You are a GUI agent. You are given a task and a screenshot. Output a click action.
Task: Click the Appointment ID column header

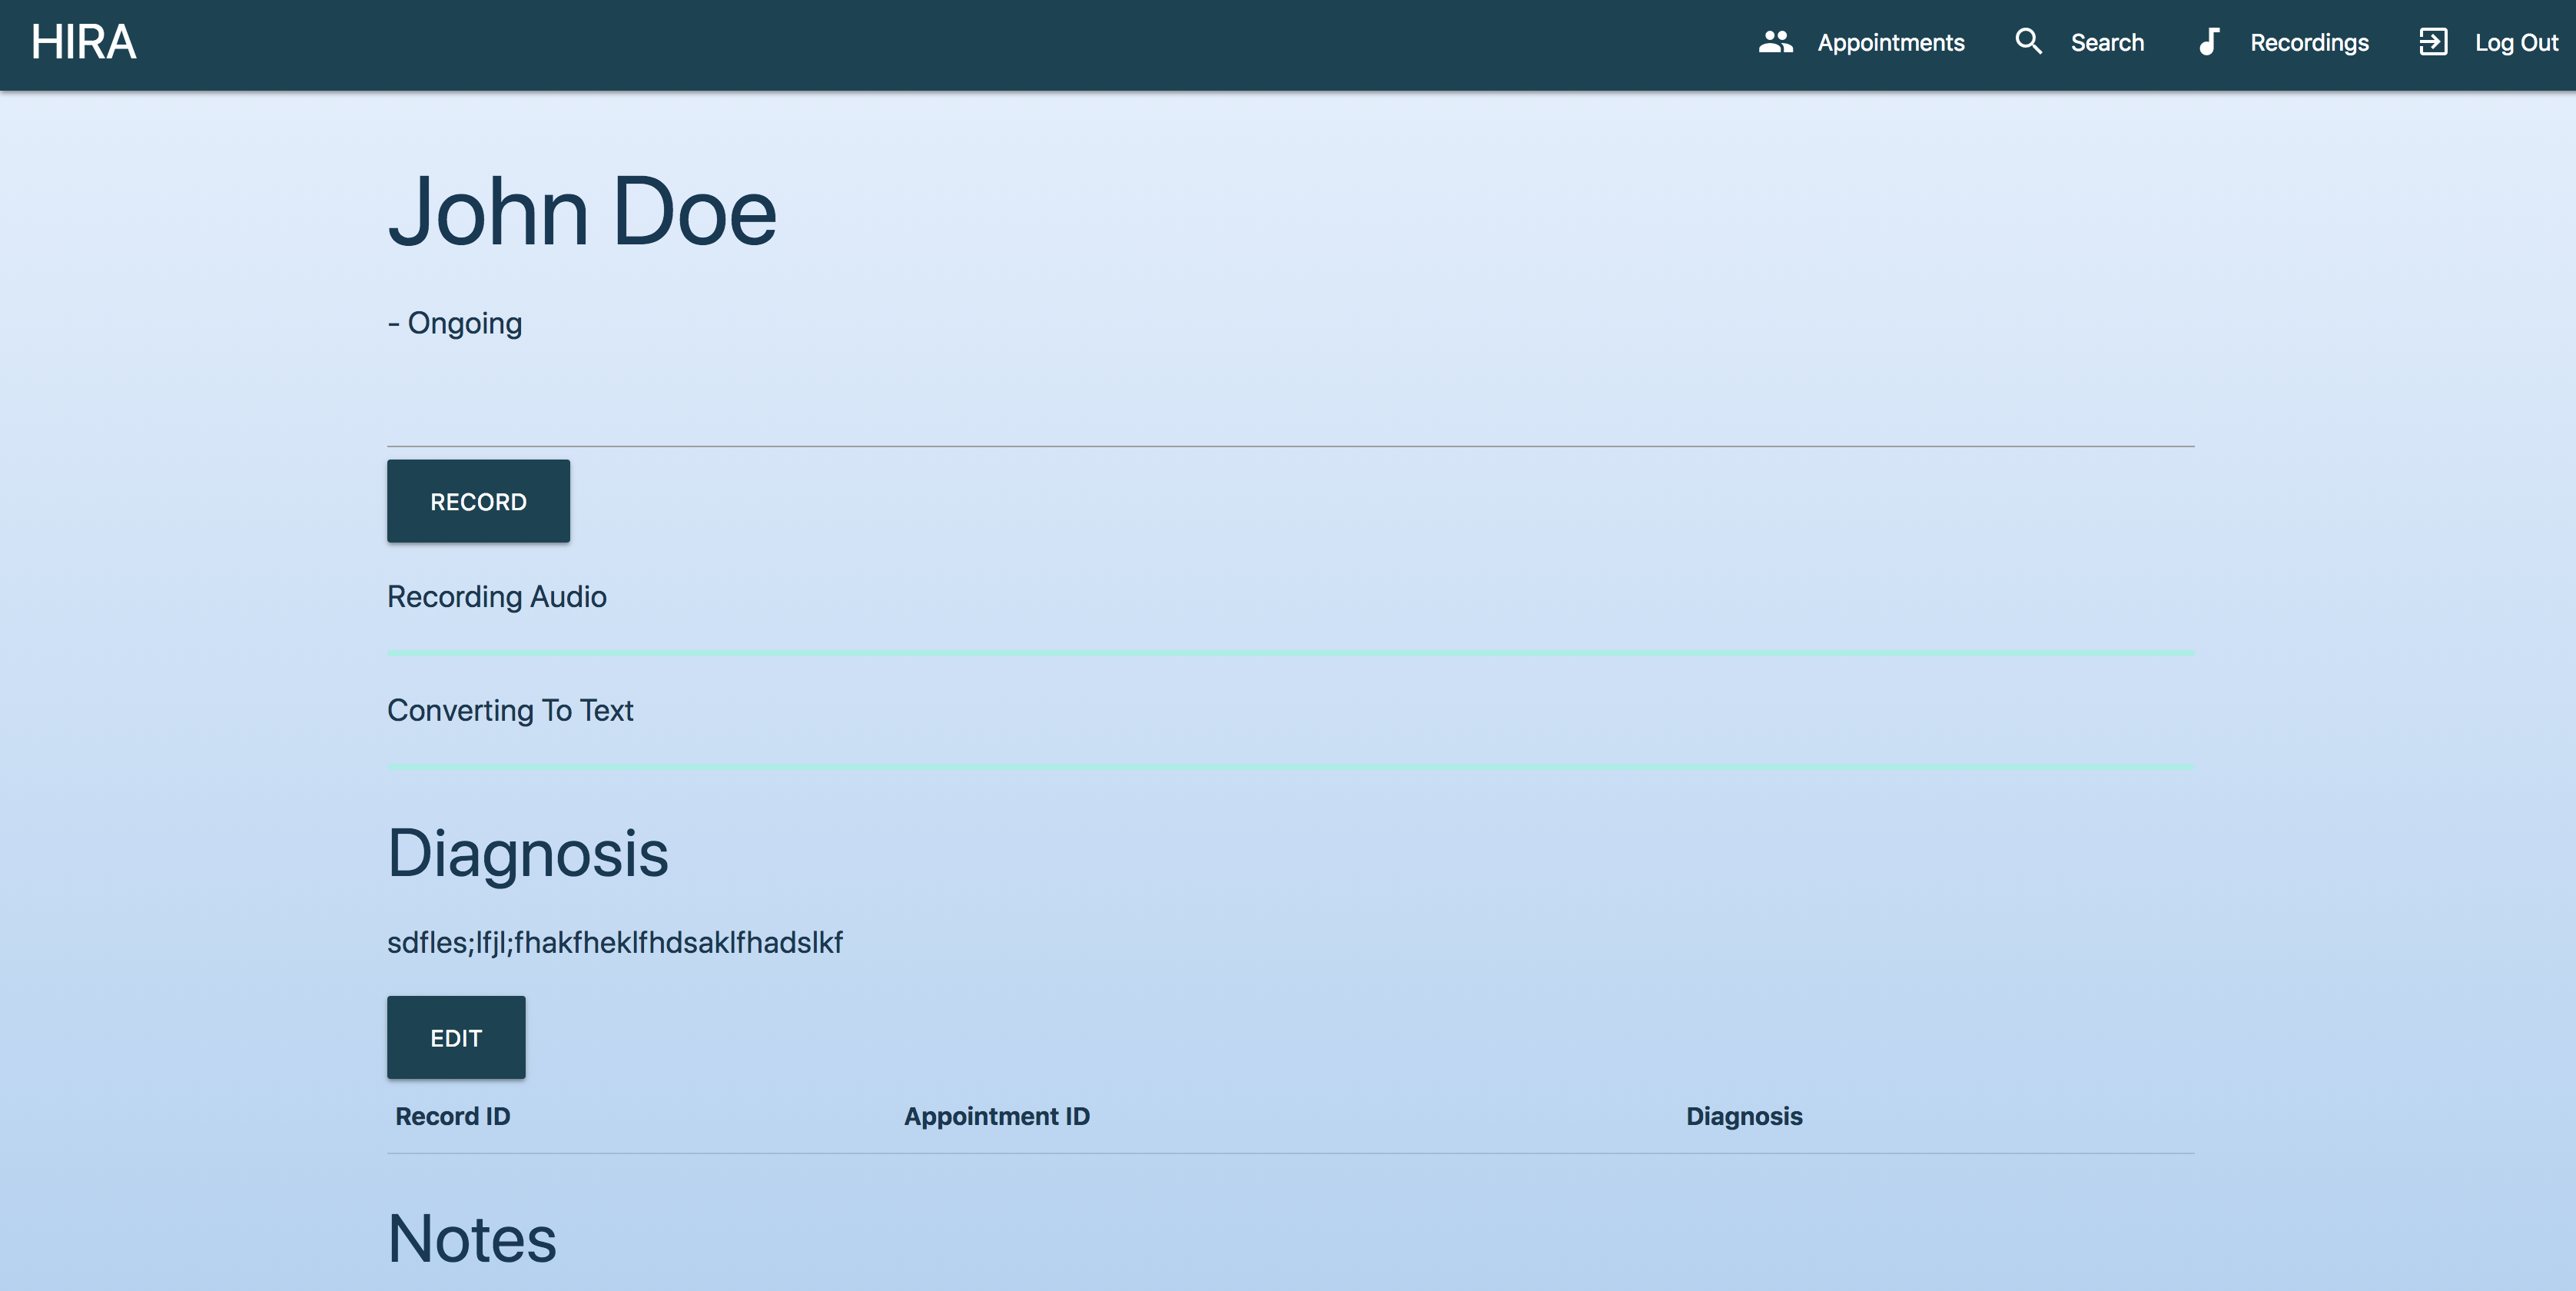tap(996, 1116)
